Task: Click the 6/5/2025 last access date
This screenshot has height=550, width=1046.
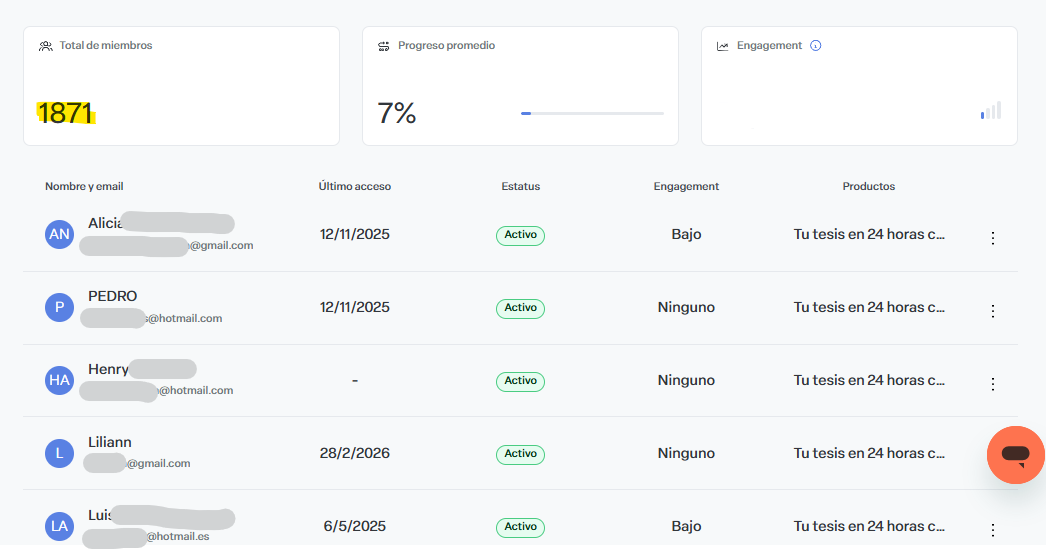Action: click(354, 526)
